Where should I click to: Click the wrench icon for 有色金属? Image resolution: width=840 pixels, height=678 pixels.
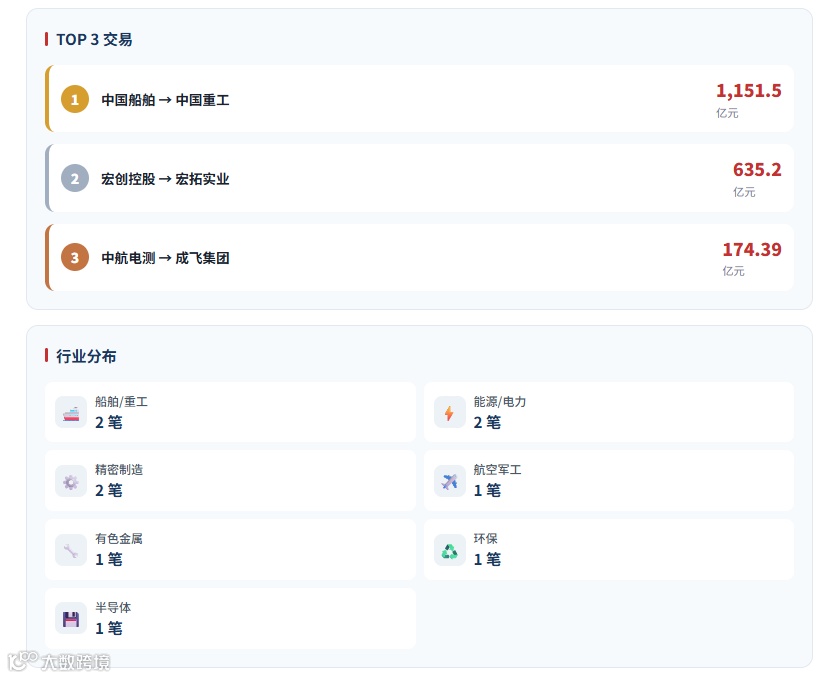[71, 550]
